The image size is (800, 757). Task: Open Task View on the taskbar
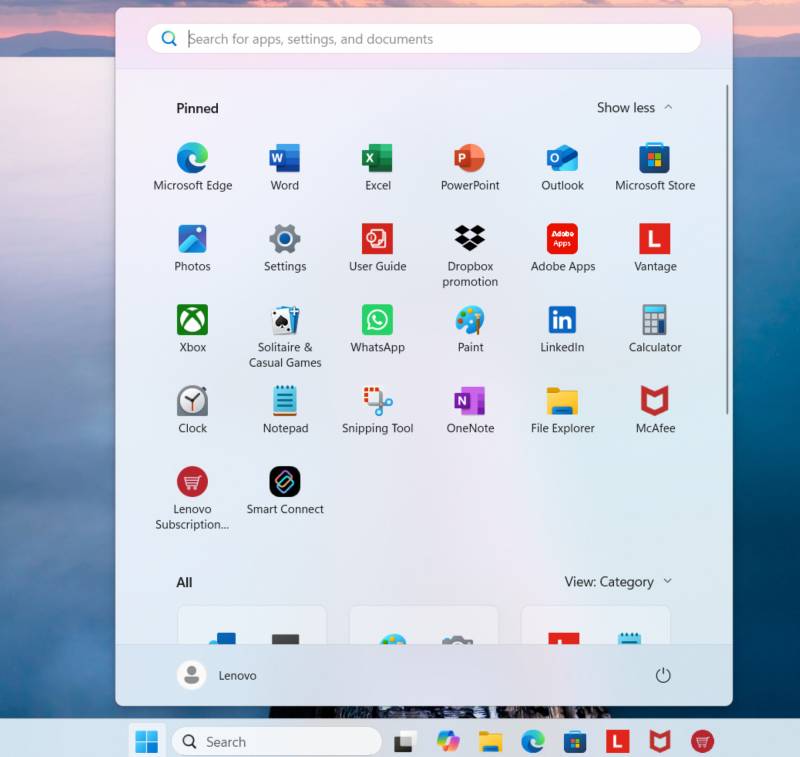click(x=406, y=741)
